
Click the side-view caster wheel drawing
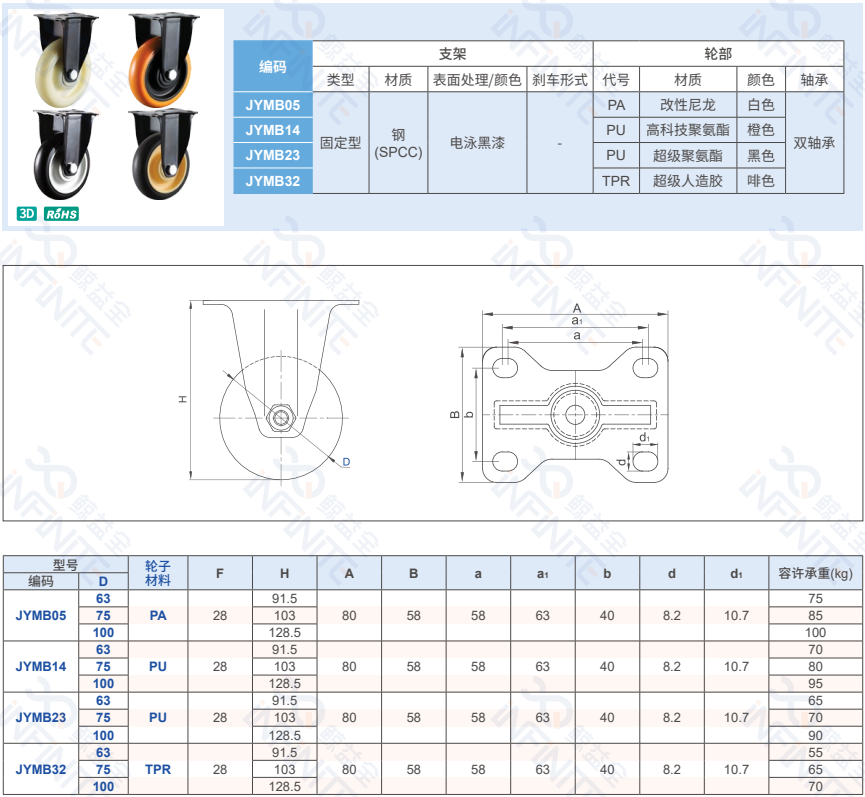pyautogui.click(x=281, y=400)
